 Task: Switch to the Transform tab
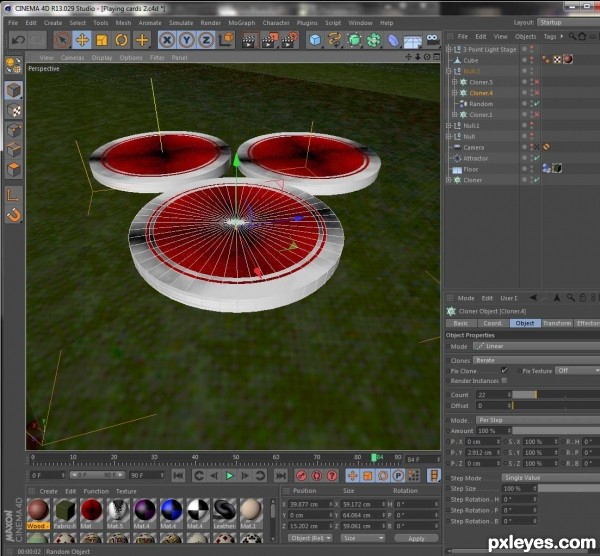pyautogui.click(x=557, y=323)
